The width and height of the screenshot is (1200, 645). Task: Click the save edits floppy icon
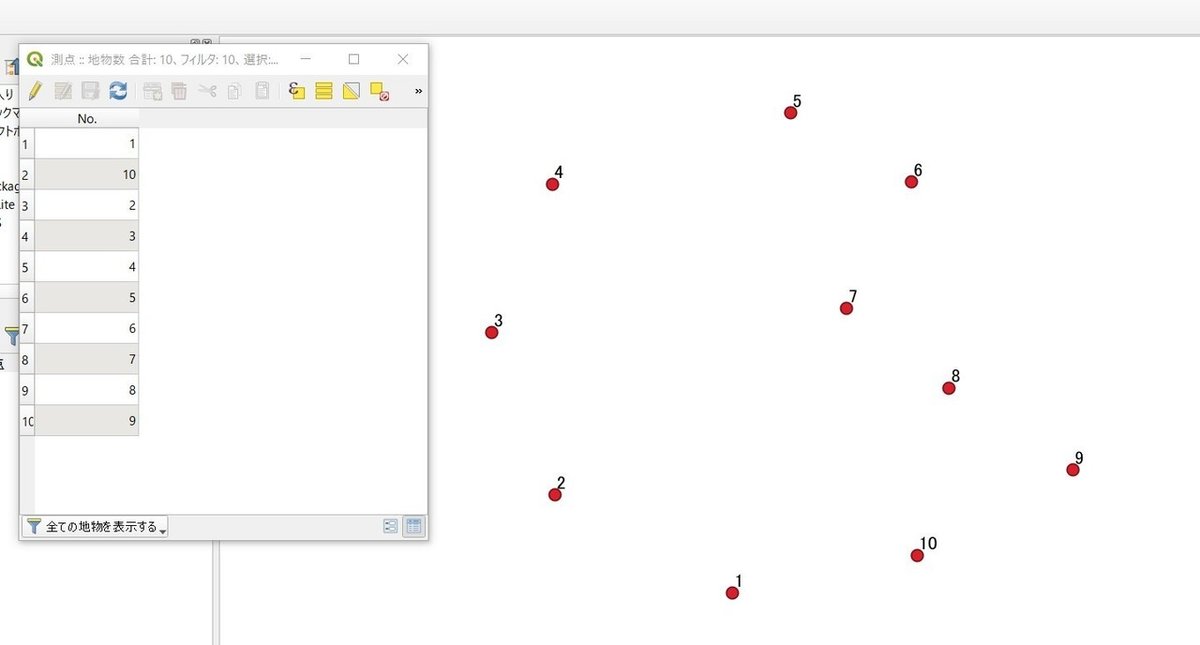[90, 91]
